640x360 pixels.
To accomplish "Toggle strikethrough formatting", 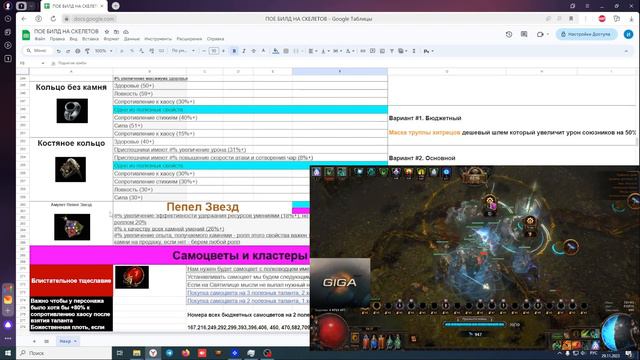I will [253, 51].
